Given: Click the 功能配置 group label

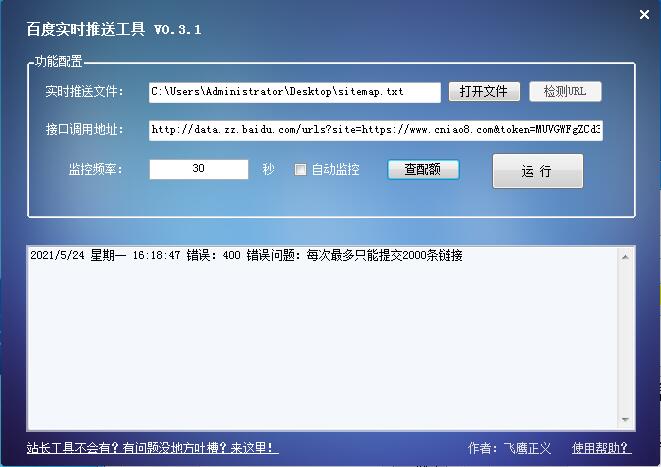Looking at the screenshot, I should pyautogui.click(x=59, y=62).
